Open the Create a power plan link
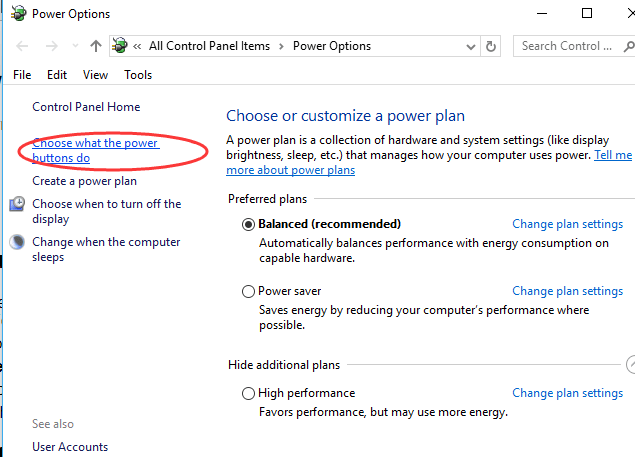 pos(84,181)
